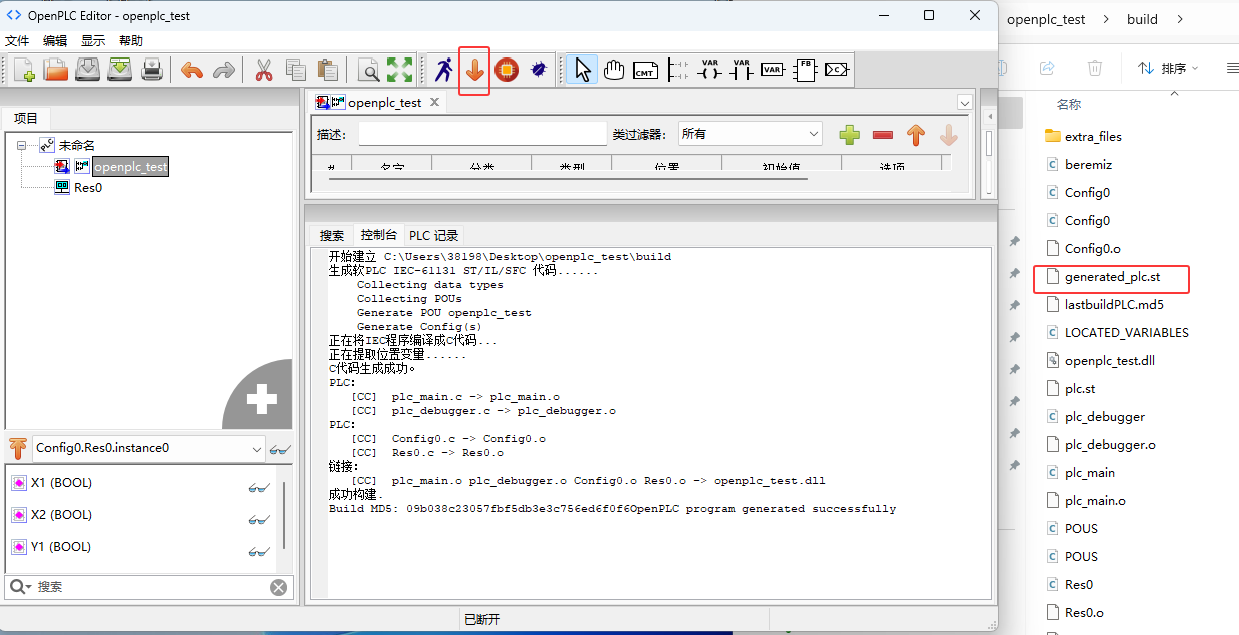Open the editor tab list dropdown arrow

tap(965, 102)
